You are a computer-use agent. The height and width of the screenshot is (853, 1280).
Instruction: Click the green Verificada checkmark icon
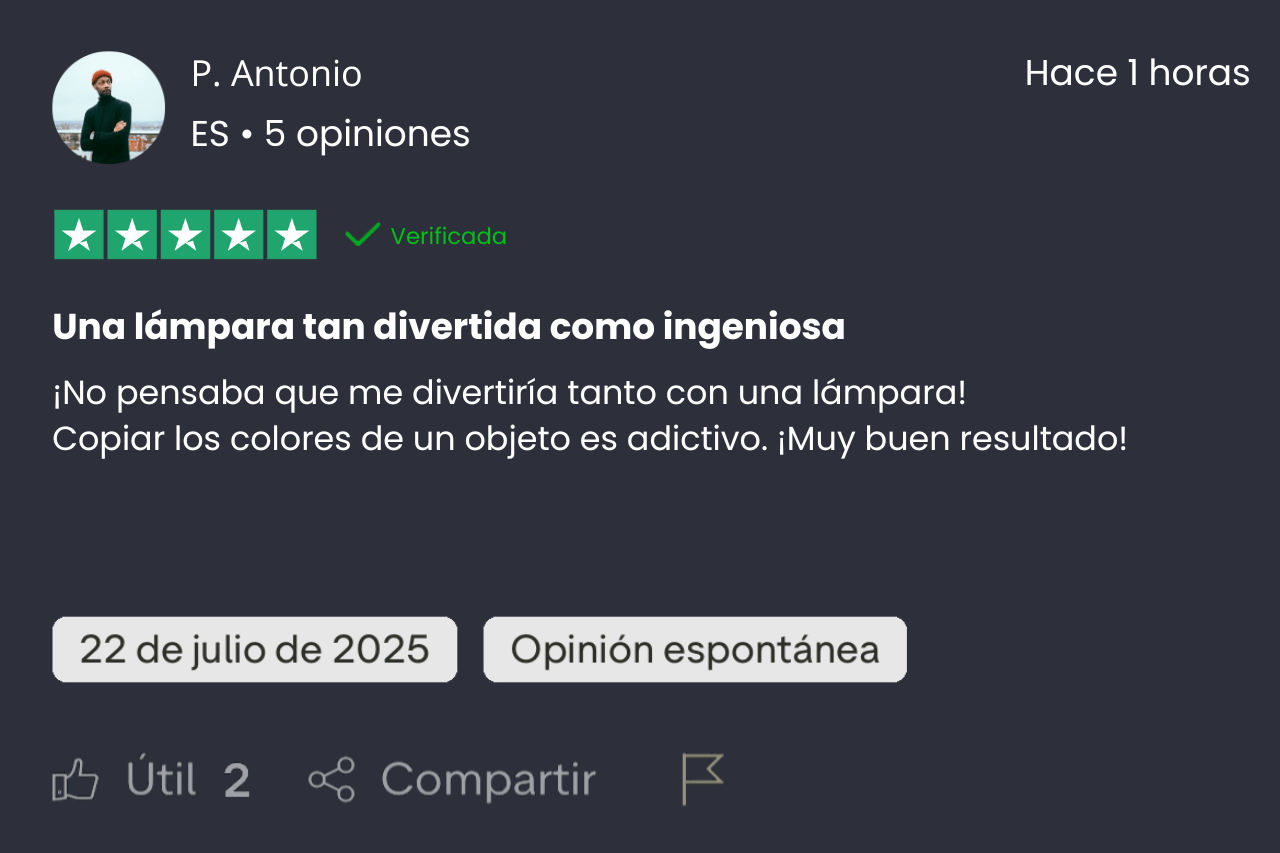(x=362, y=236)
